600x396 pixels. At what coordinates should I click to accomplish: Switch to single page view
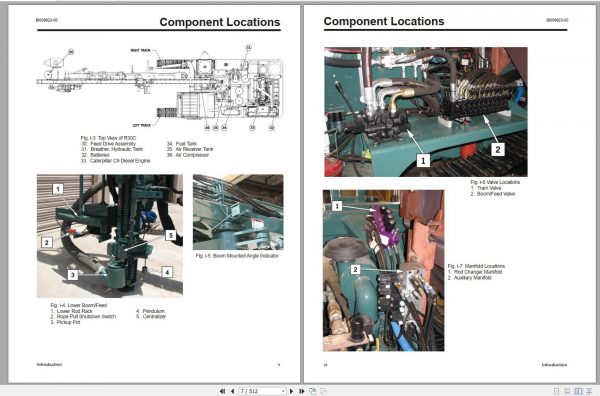pos(556,391)
